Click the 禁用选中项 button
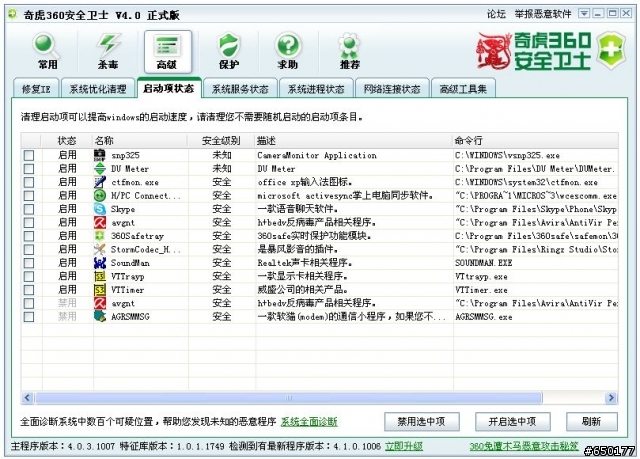This screenshot has width=640, height=459. [422, 421]
